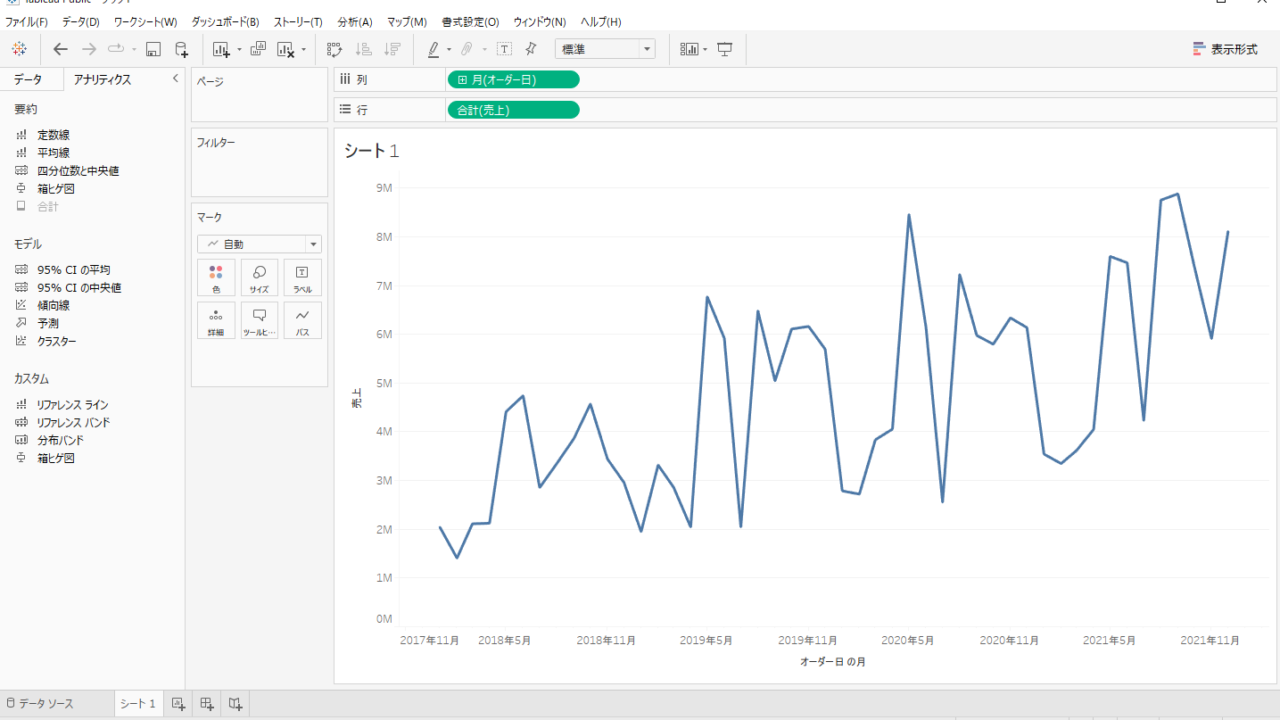Open the ファイル(F) menu
Screen dimensions: 1280x720
pyautogui.click(x=27, y=22)
